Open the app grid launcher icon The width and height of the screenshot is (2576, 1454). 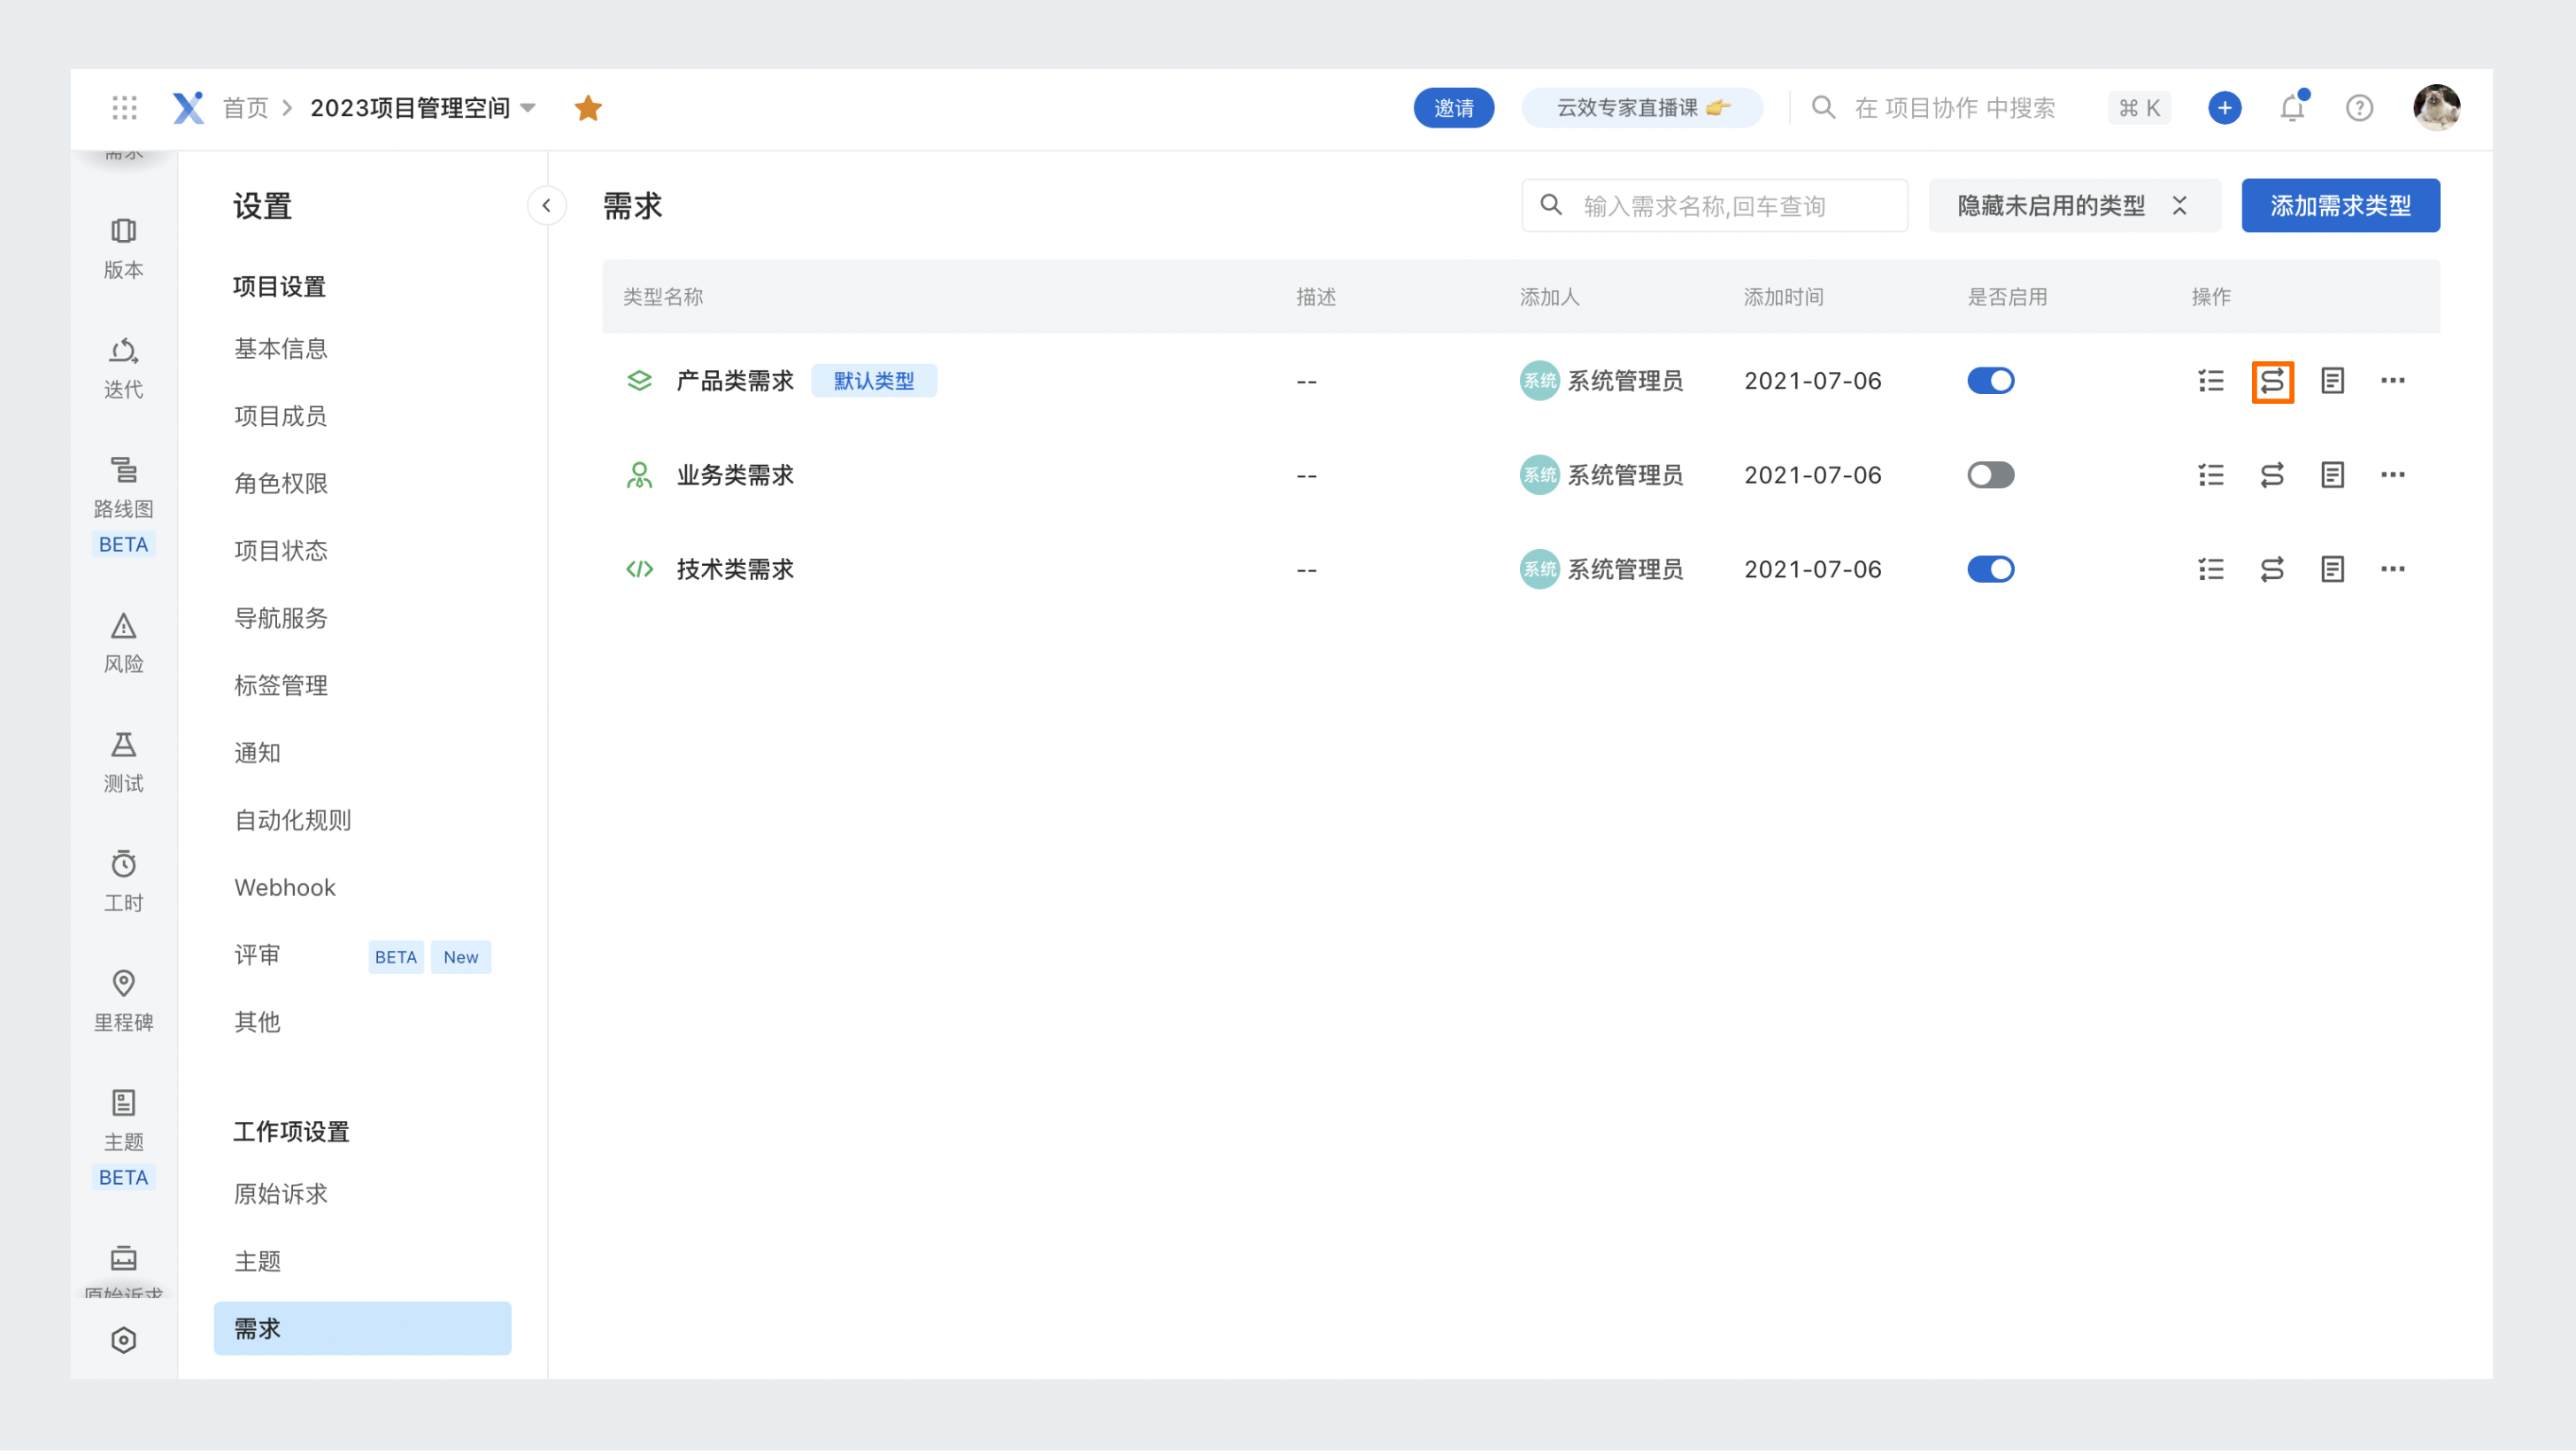click(x=124, y=107)
